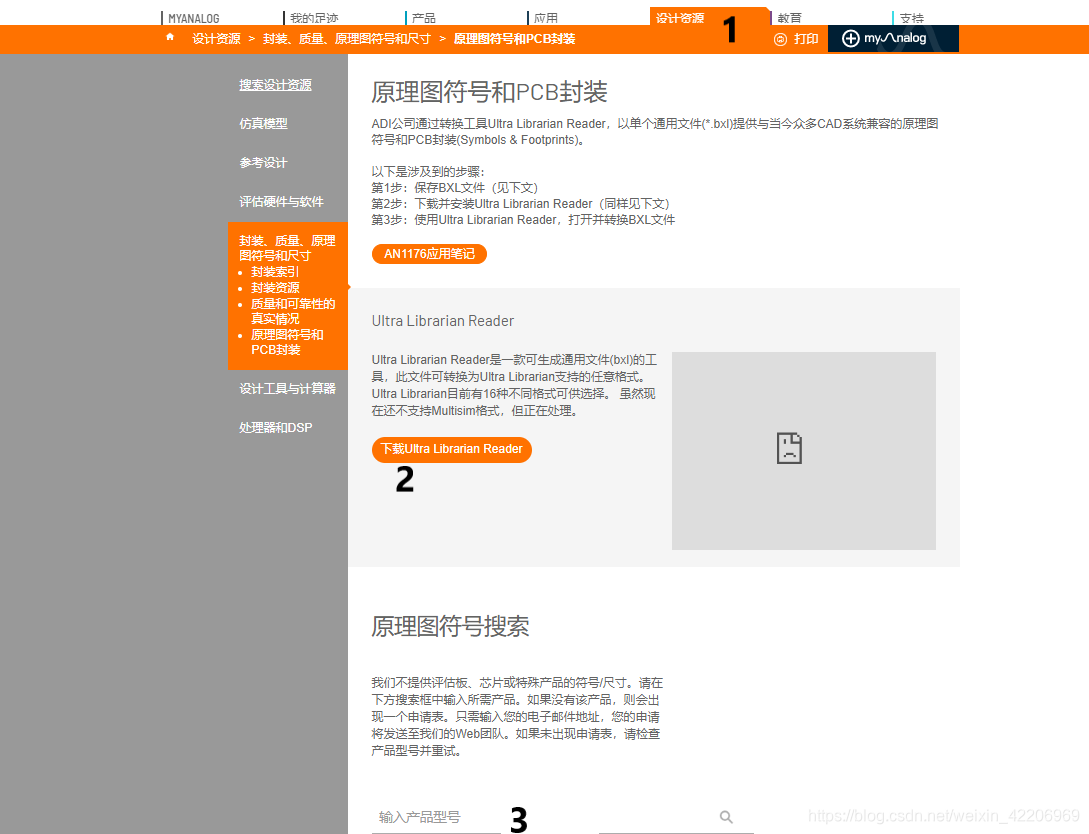
Task: Click the print icon beside 打印
Action: (781, 40)
